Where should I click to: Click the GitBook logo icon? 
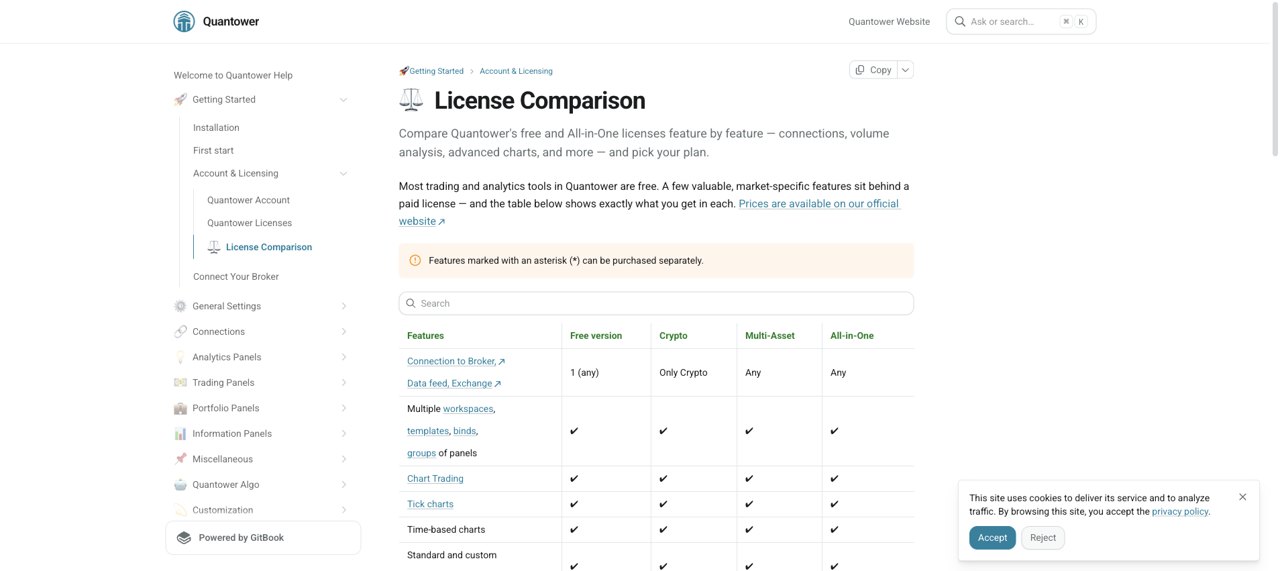(x=184, y=537)
